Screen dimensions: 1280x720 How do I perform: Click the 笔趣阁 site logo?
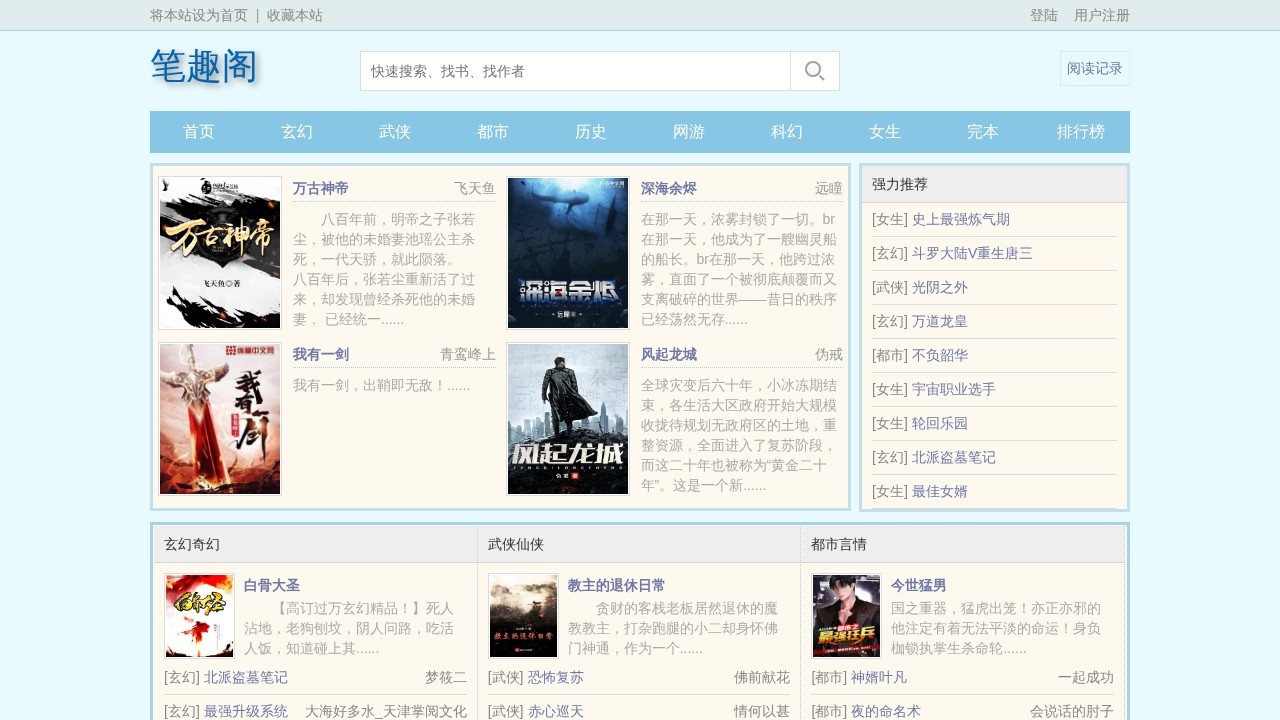click(x=205, y=67)
